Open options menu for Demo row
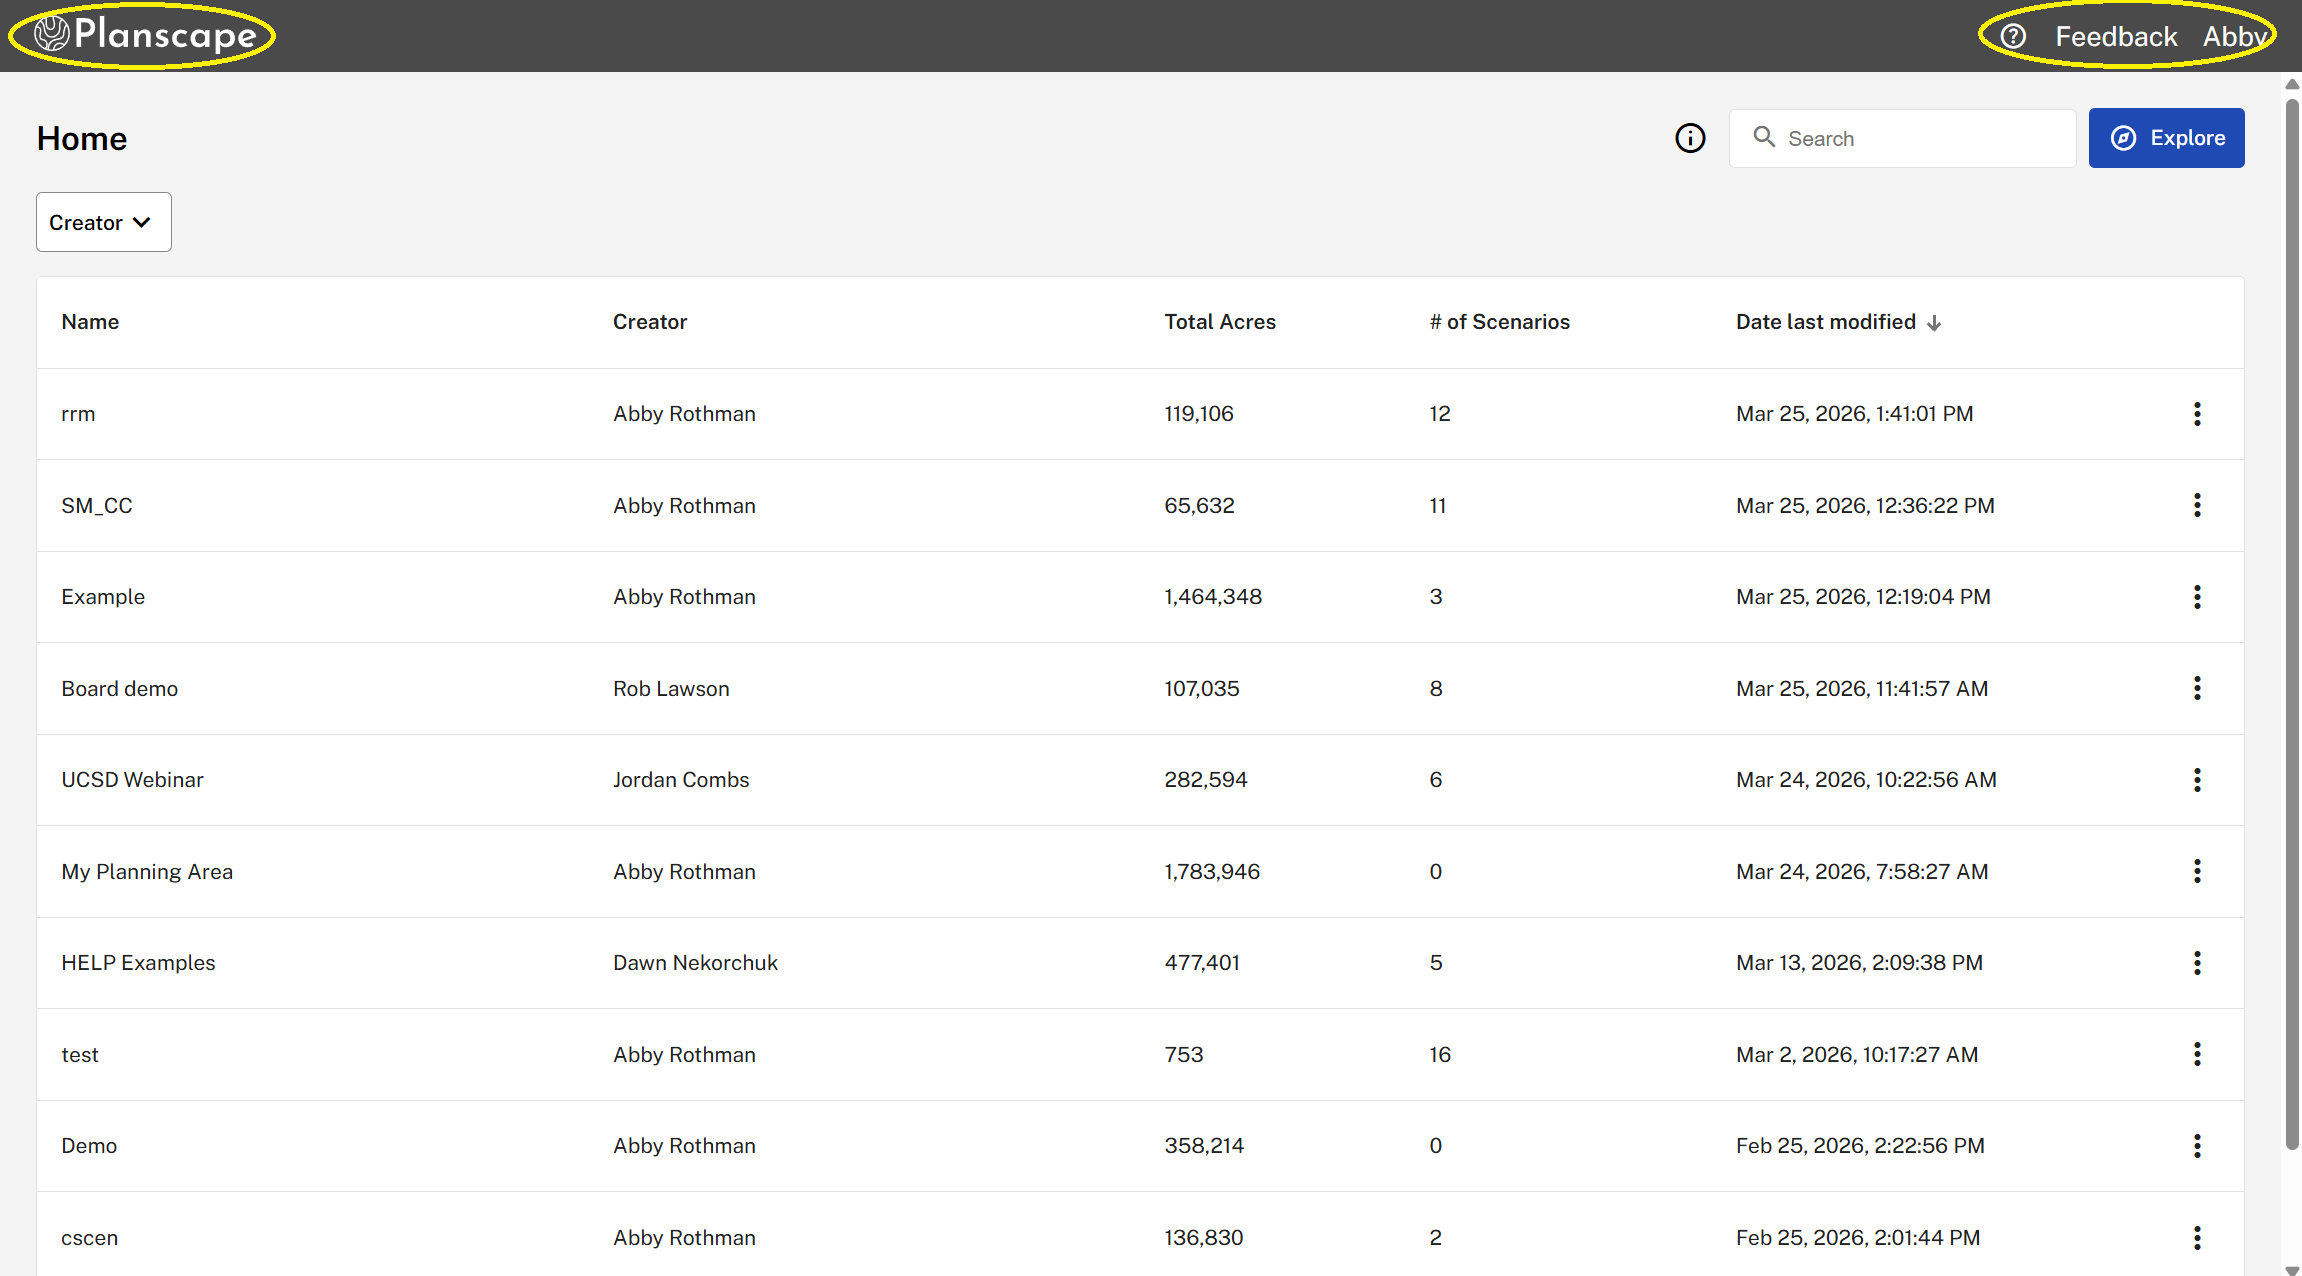 (2197, 1146)
